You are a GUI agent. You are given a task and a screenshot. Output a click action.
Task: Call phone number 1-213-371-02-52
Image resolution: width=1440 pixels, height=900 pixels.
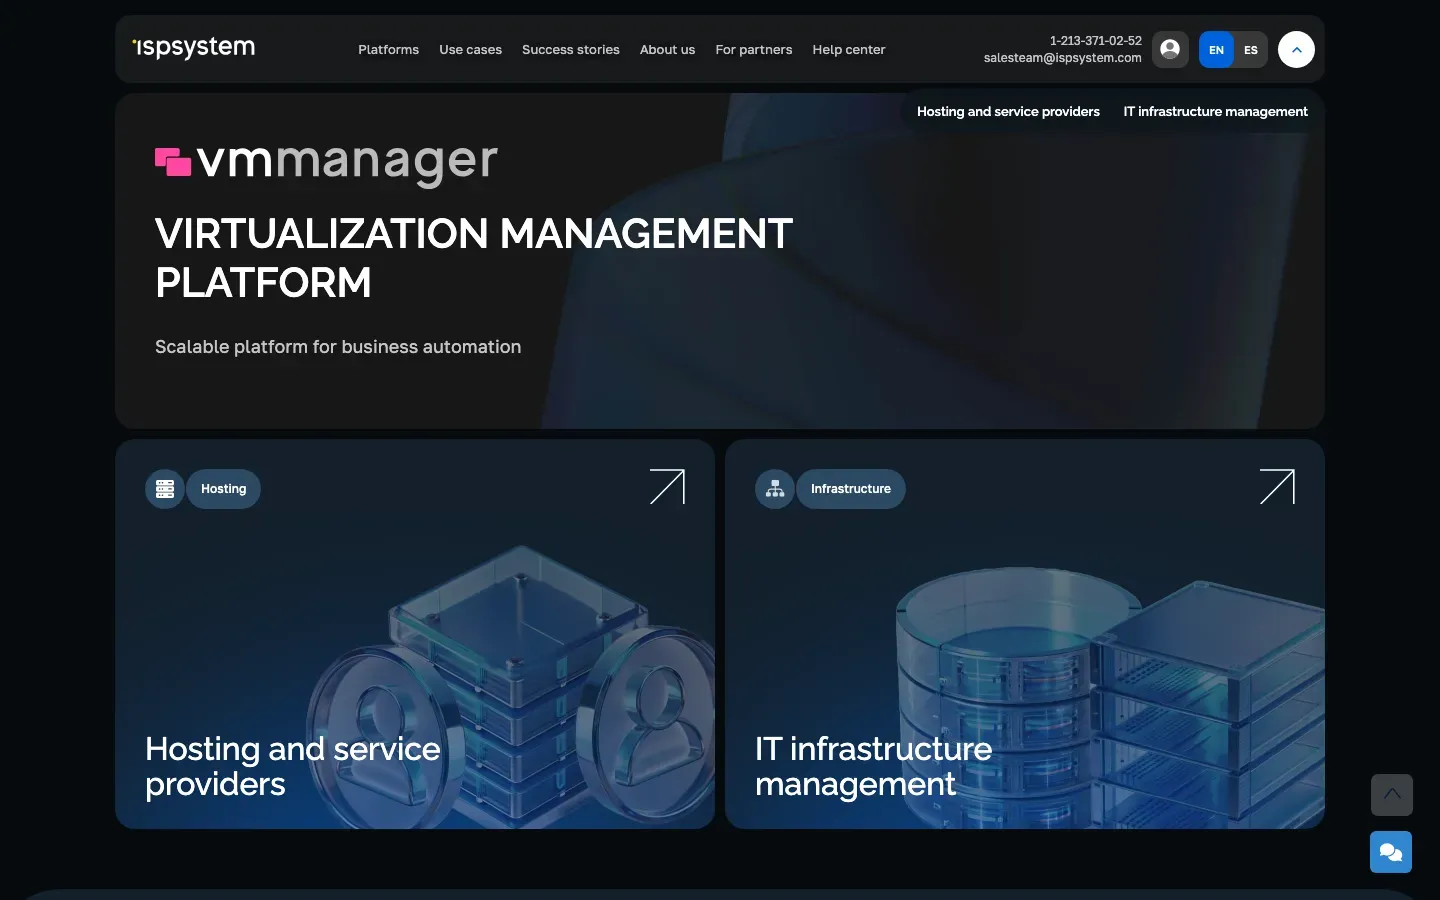pyautogui.click(x=1095, y=41)
